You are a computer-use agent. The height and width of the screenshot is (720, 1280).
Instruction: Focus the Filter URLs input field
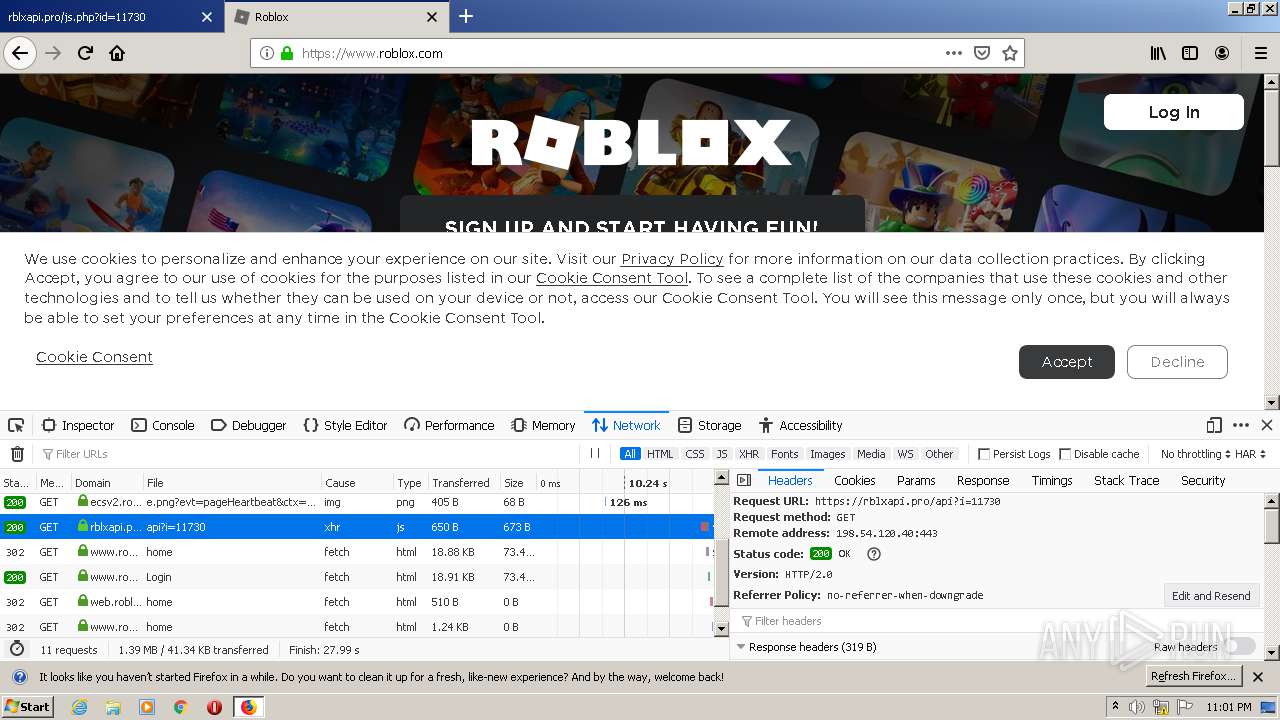(x=310, y=454)
